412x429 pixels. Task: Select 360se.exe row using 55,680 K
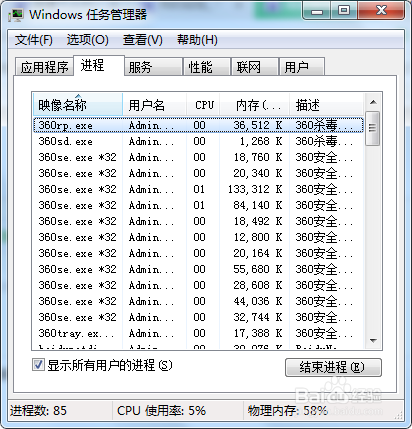(198, 269)
